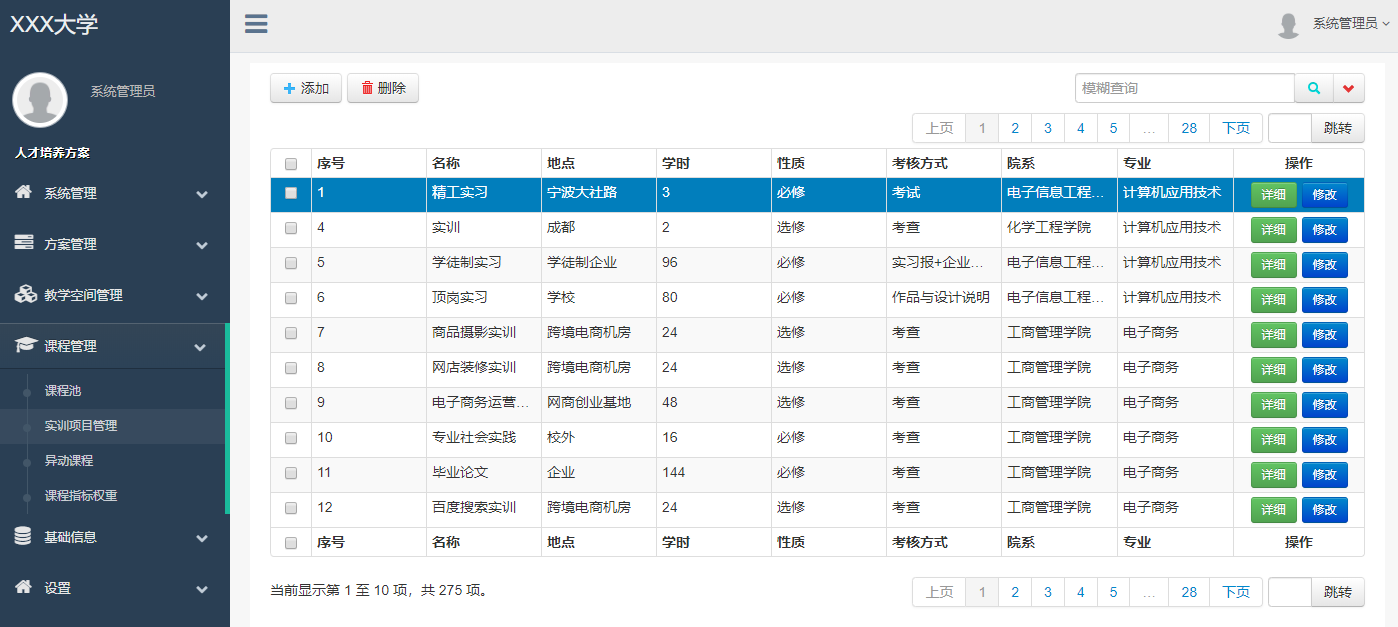Check the row for 商品摄影实训

291,333
